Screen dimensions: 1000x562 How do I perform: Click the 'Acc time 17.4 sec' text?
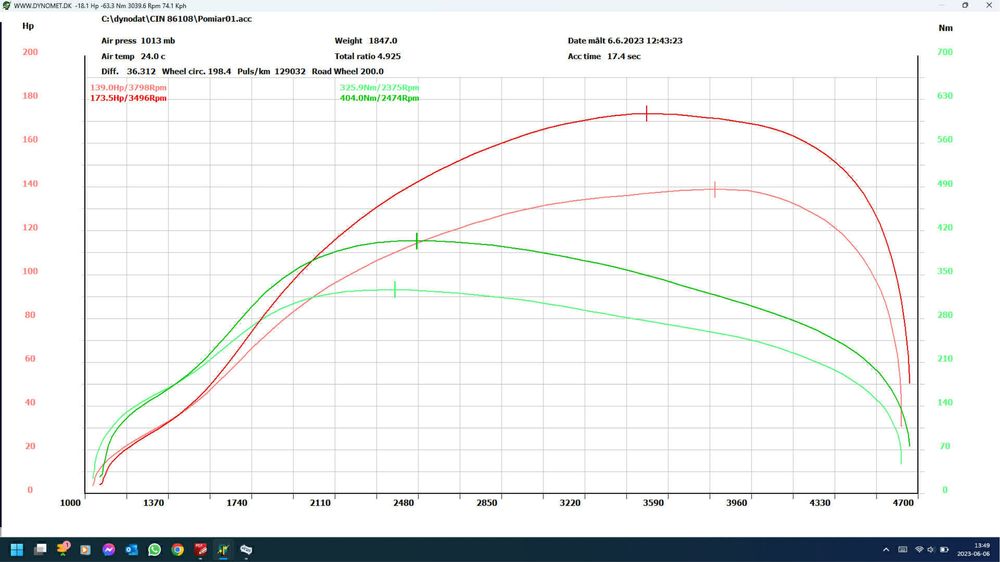point(604,56)
